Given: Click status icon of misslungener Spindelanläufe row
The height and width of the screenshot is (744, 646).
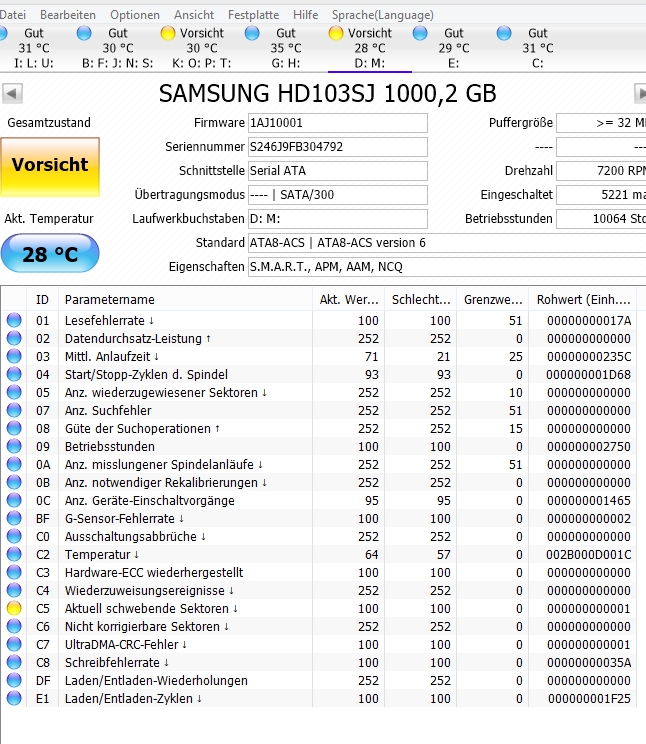Looking at the screenshot, I should click(14, 465).
